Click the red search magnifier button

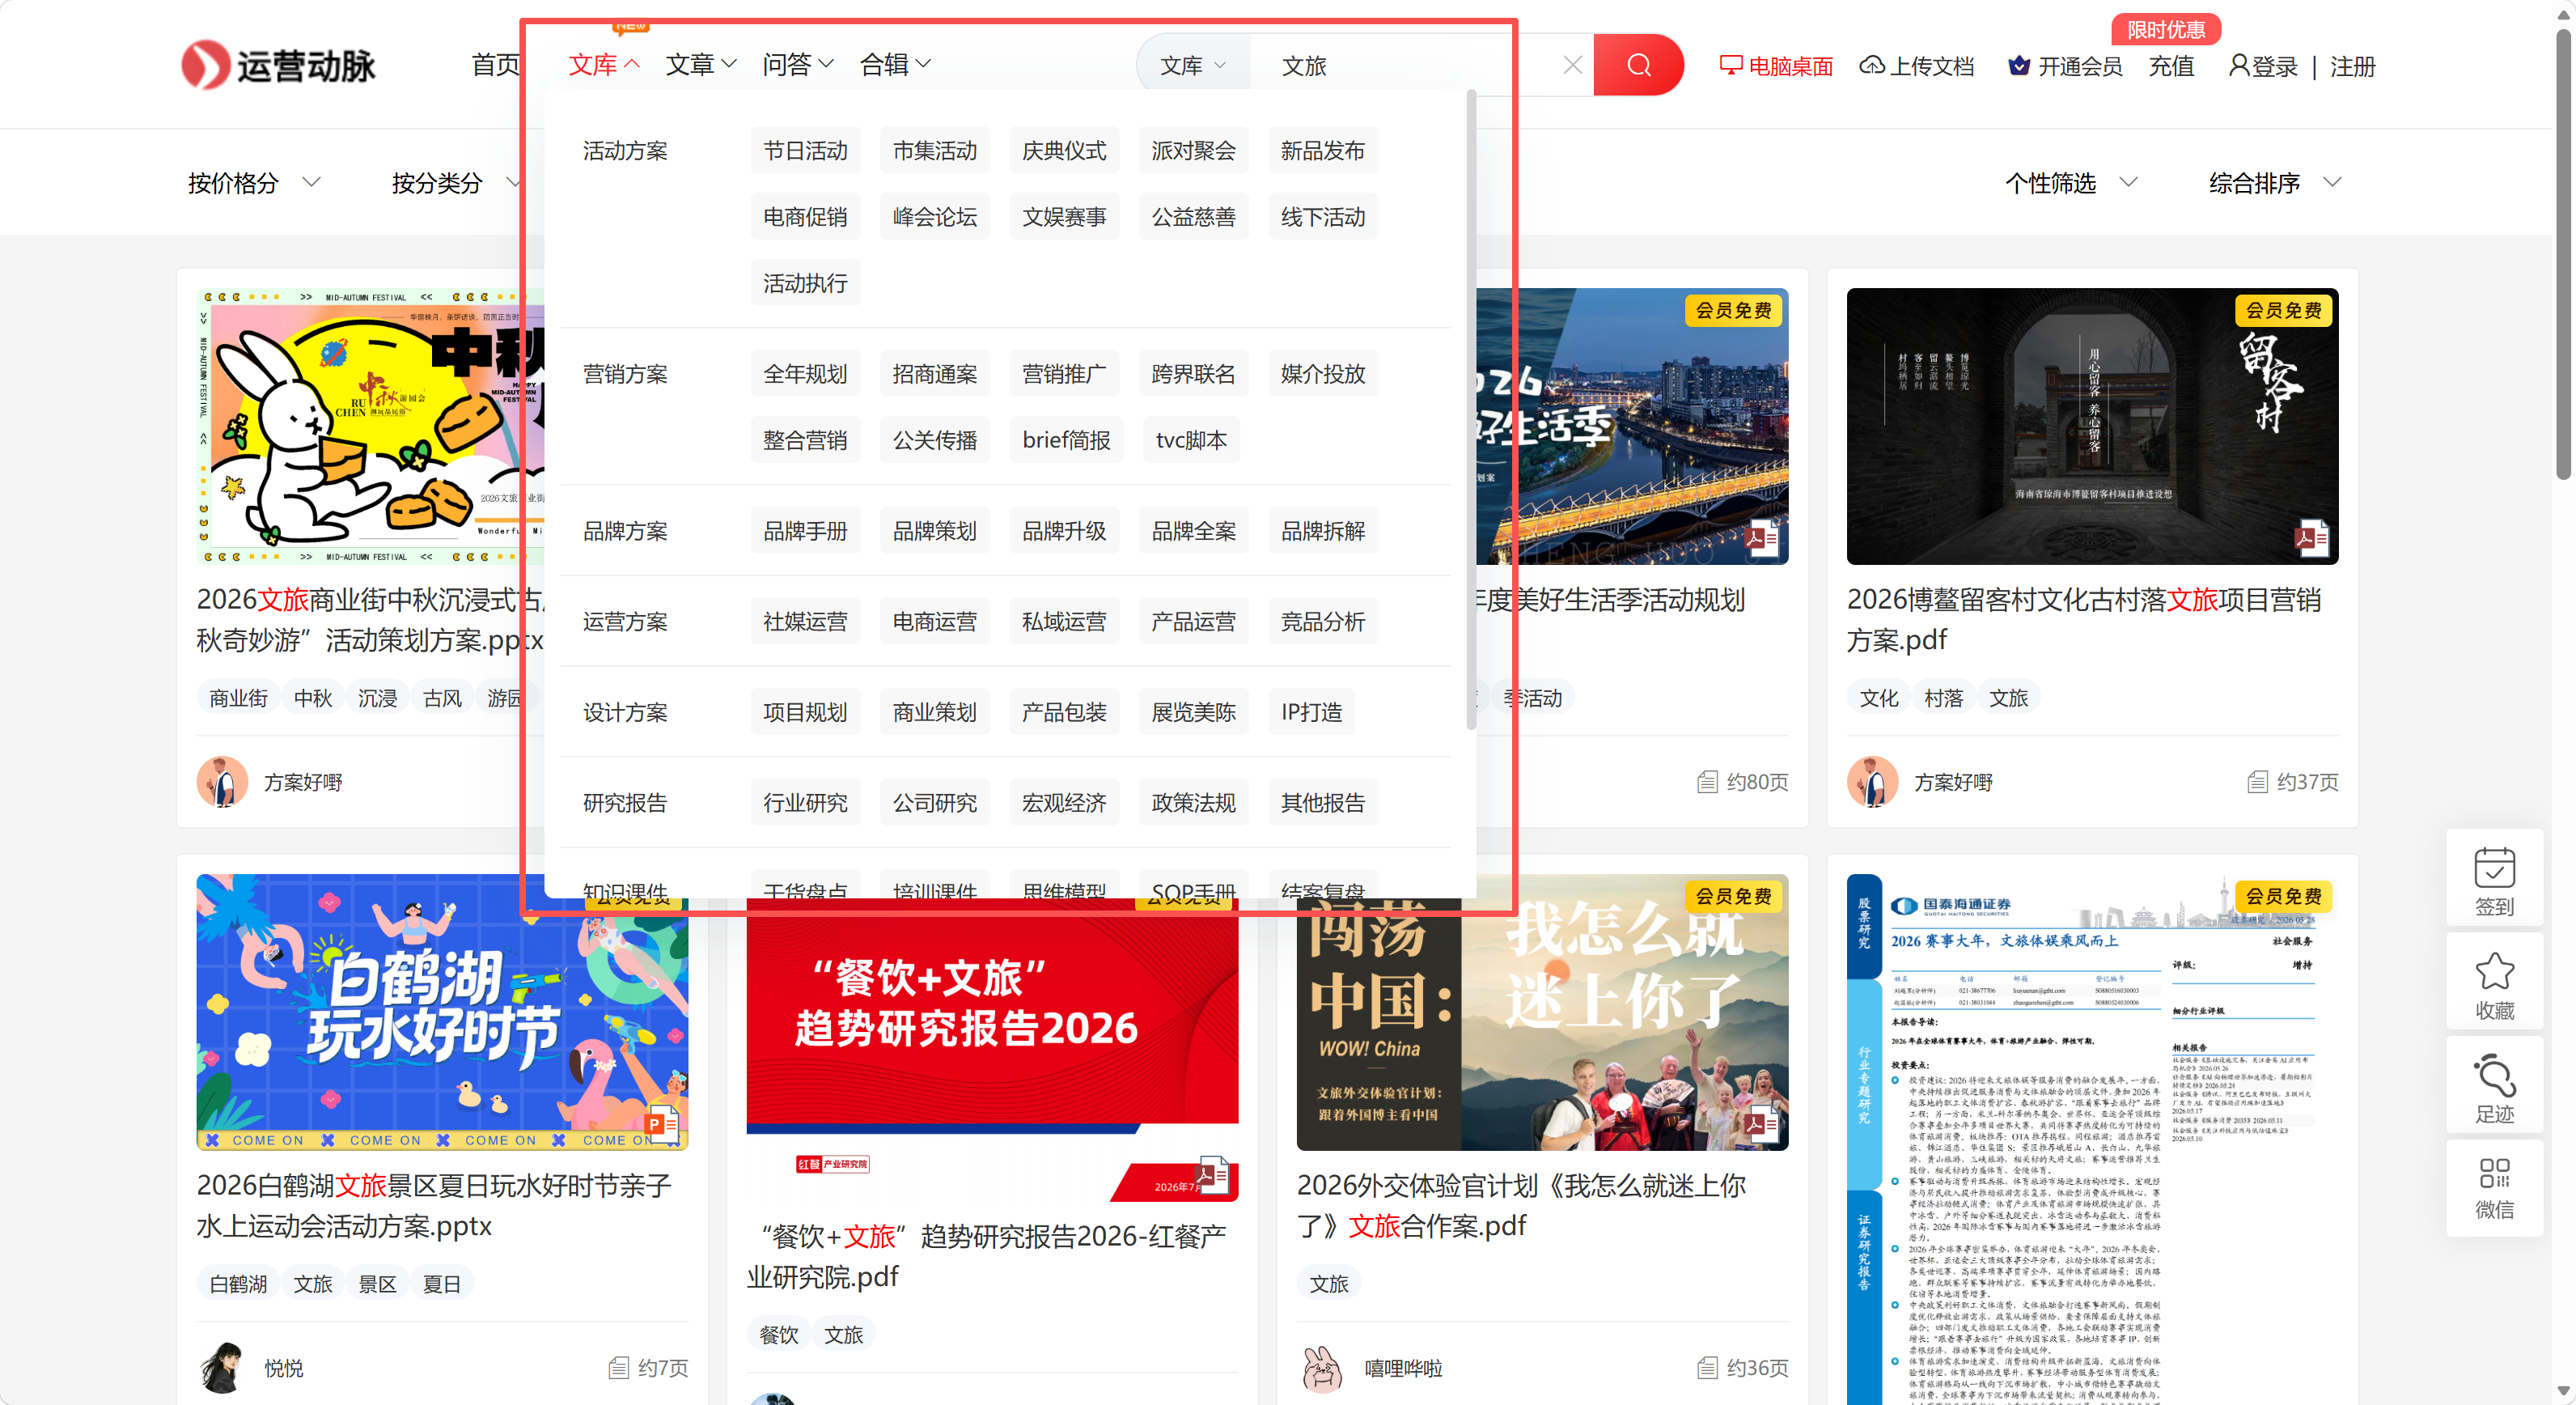pyautogui.click(x=1638, y=65)
